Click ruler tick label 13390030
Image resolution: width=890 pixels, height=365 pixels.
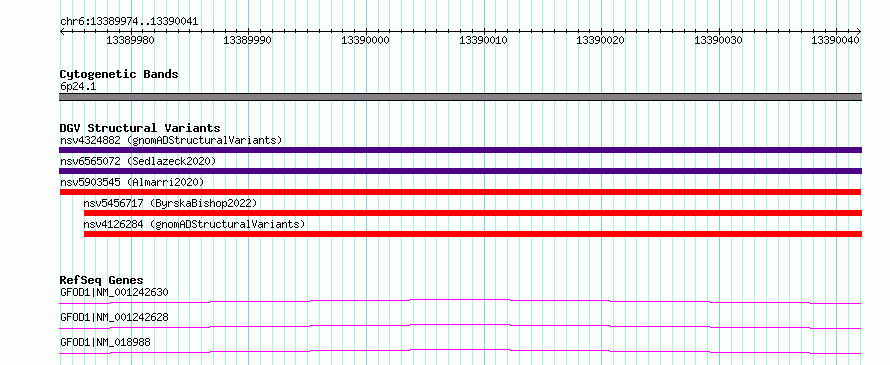[x=719, y=40]
